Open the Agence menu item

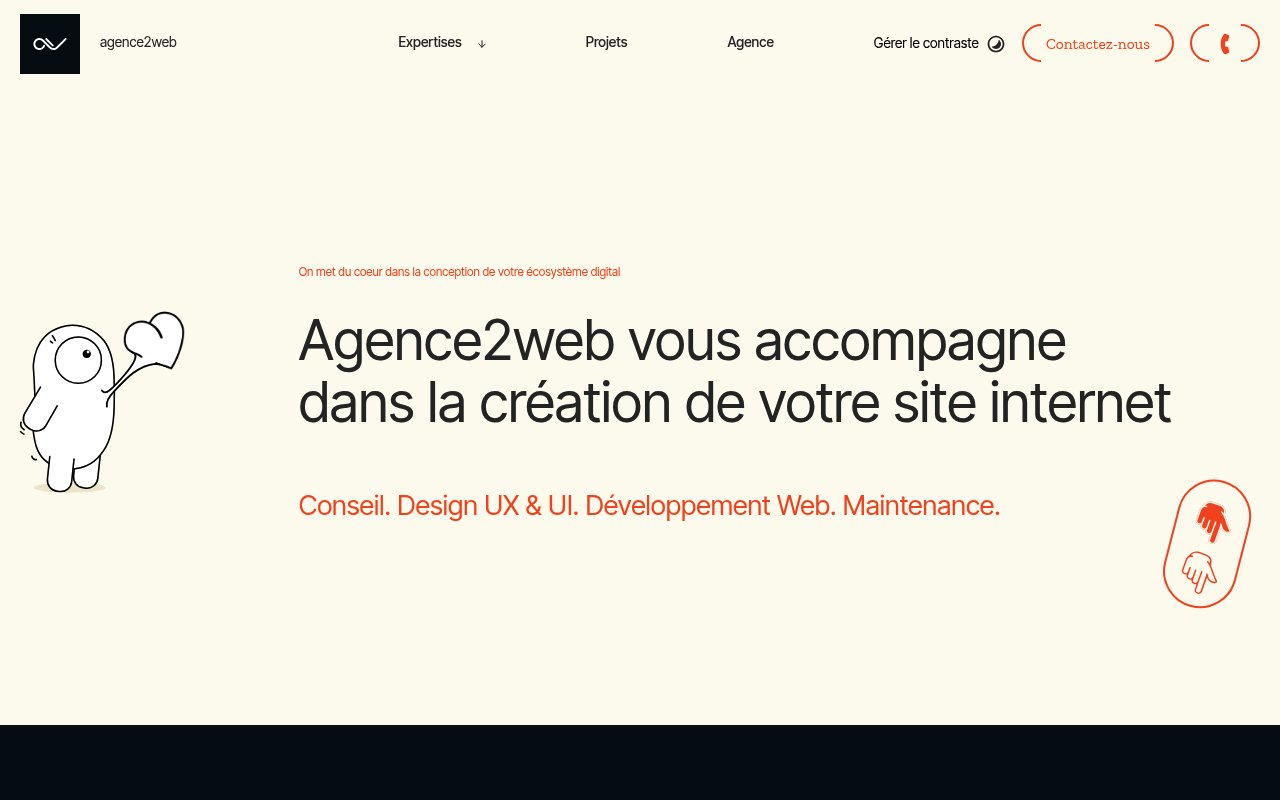tap(750, 42)
